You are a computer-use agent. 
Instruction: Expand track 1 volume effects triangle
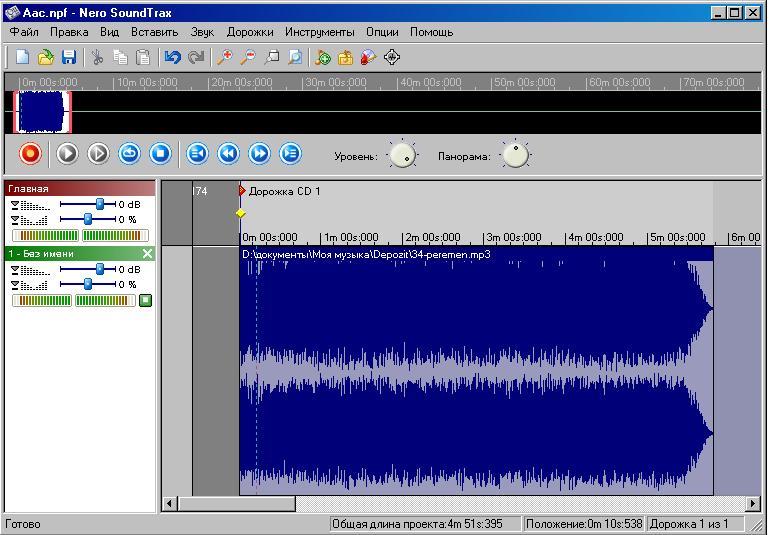[x=15, y=270]
